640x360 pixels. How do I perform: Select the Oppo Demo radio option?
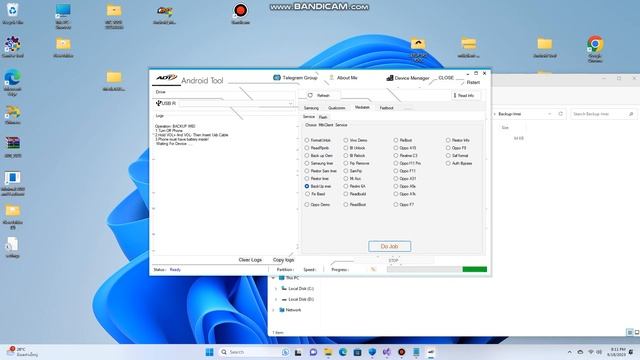tap(307, 204)
